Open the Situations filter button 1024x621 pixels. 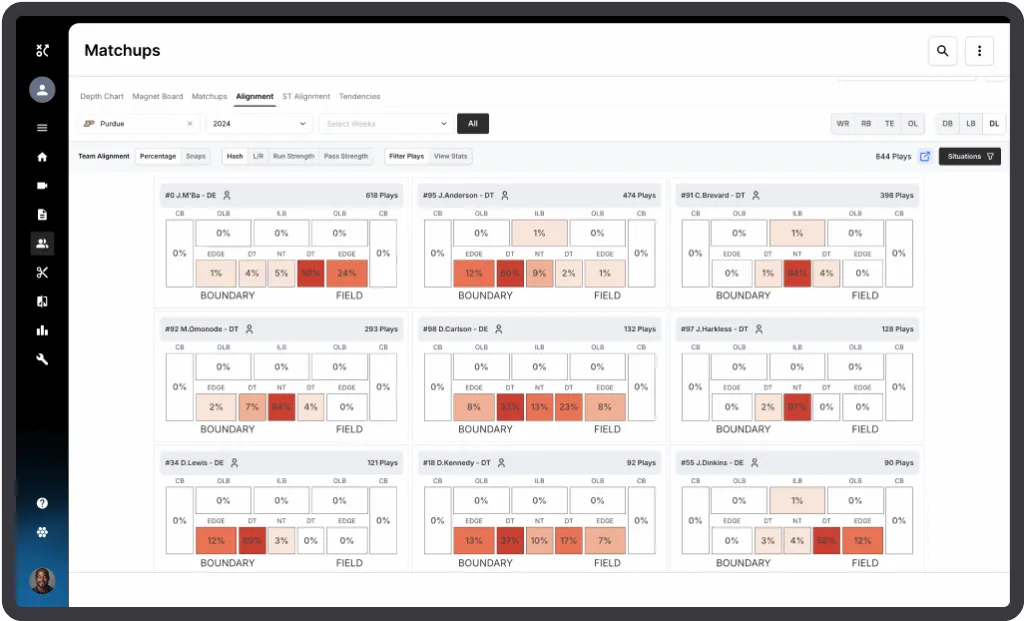(969, 156)
